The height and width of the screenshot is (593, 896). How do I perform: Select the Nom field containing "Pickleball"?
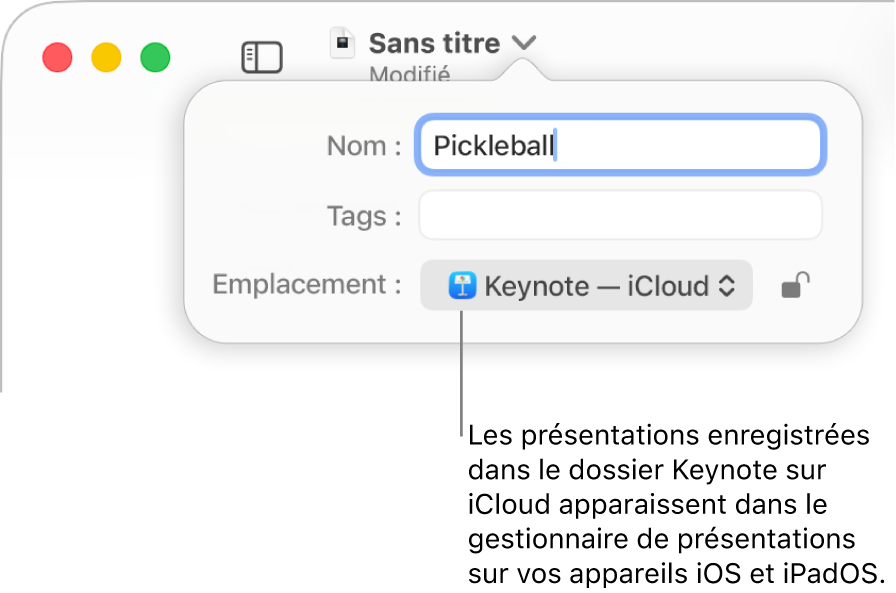click(x=620, y=145)
